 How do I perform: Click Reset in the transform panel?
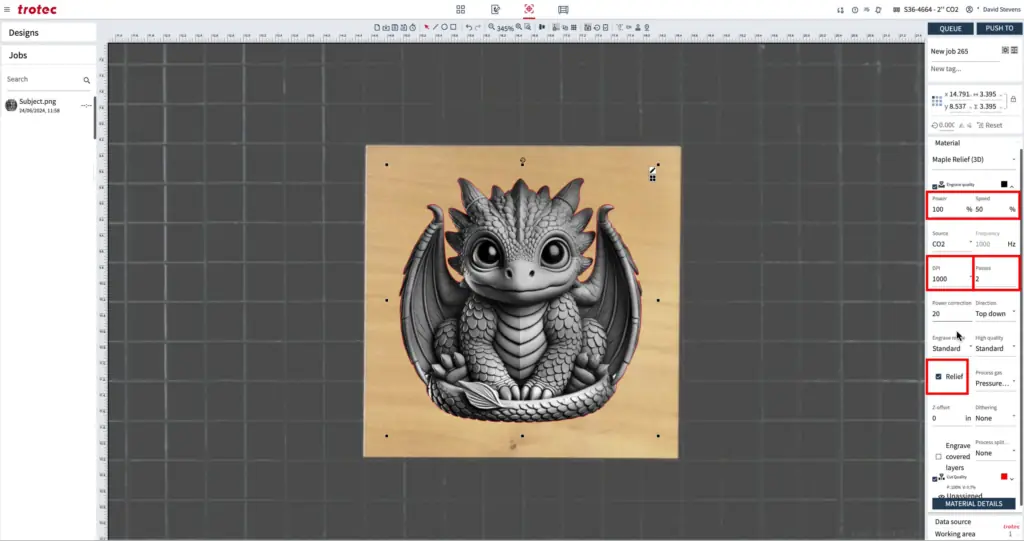click(x=990, y=125)
